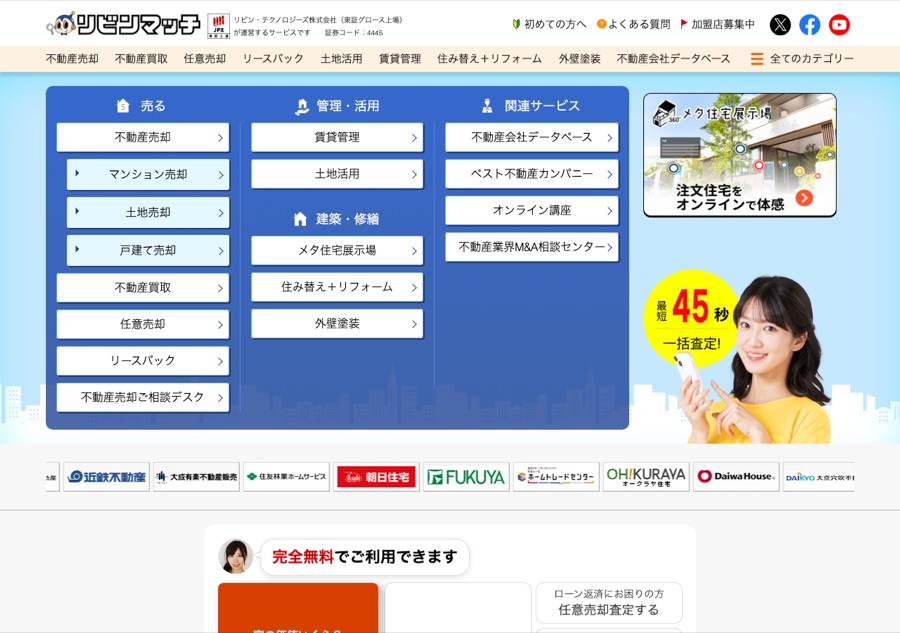Click the 任意売却査定する button

(609, 603)
